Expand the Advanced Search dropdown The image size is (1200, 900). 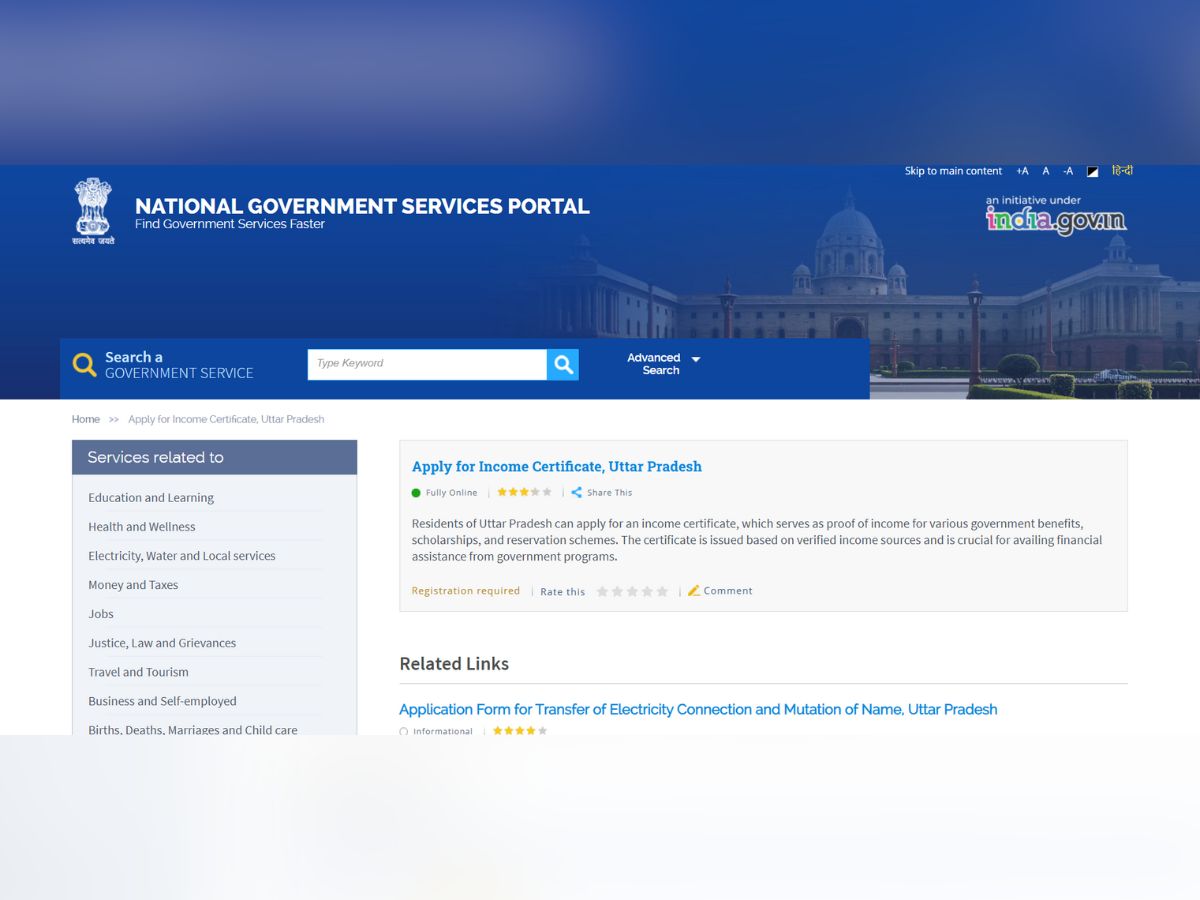[695, 358]
